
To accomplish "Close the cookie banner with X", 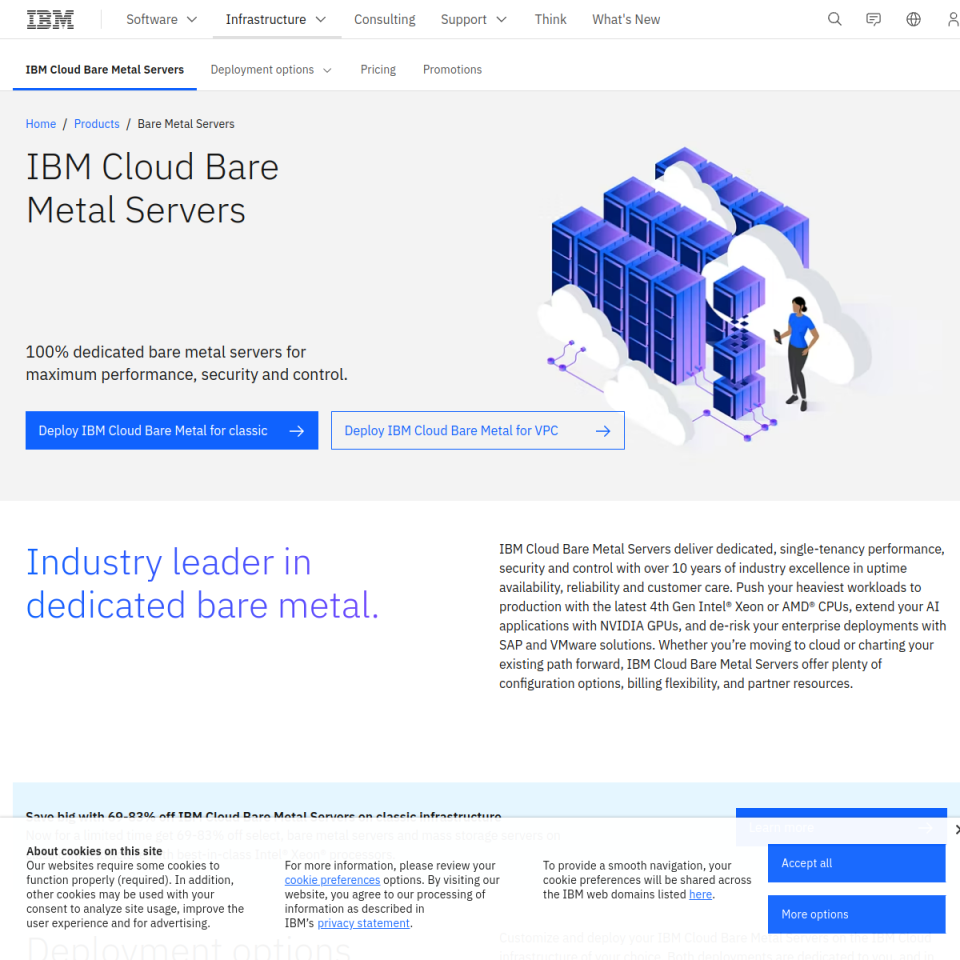I will coord(956,830).
